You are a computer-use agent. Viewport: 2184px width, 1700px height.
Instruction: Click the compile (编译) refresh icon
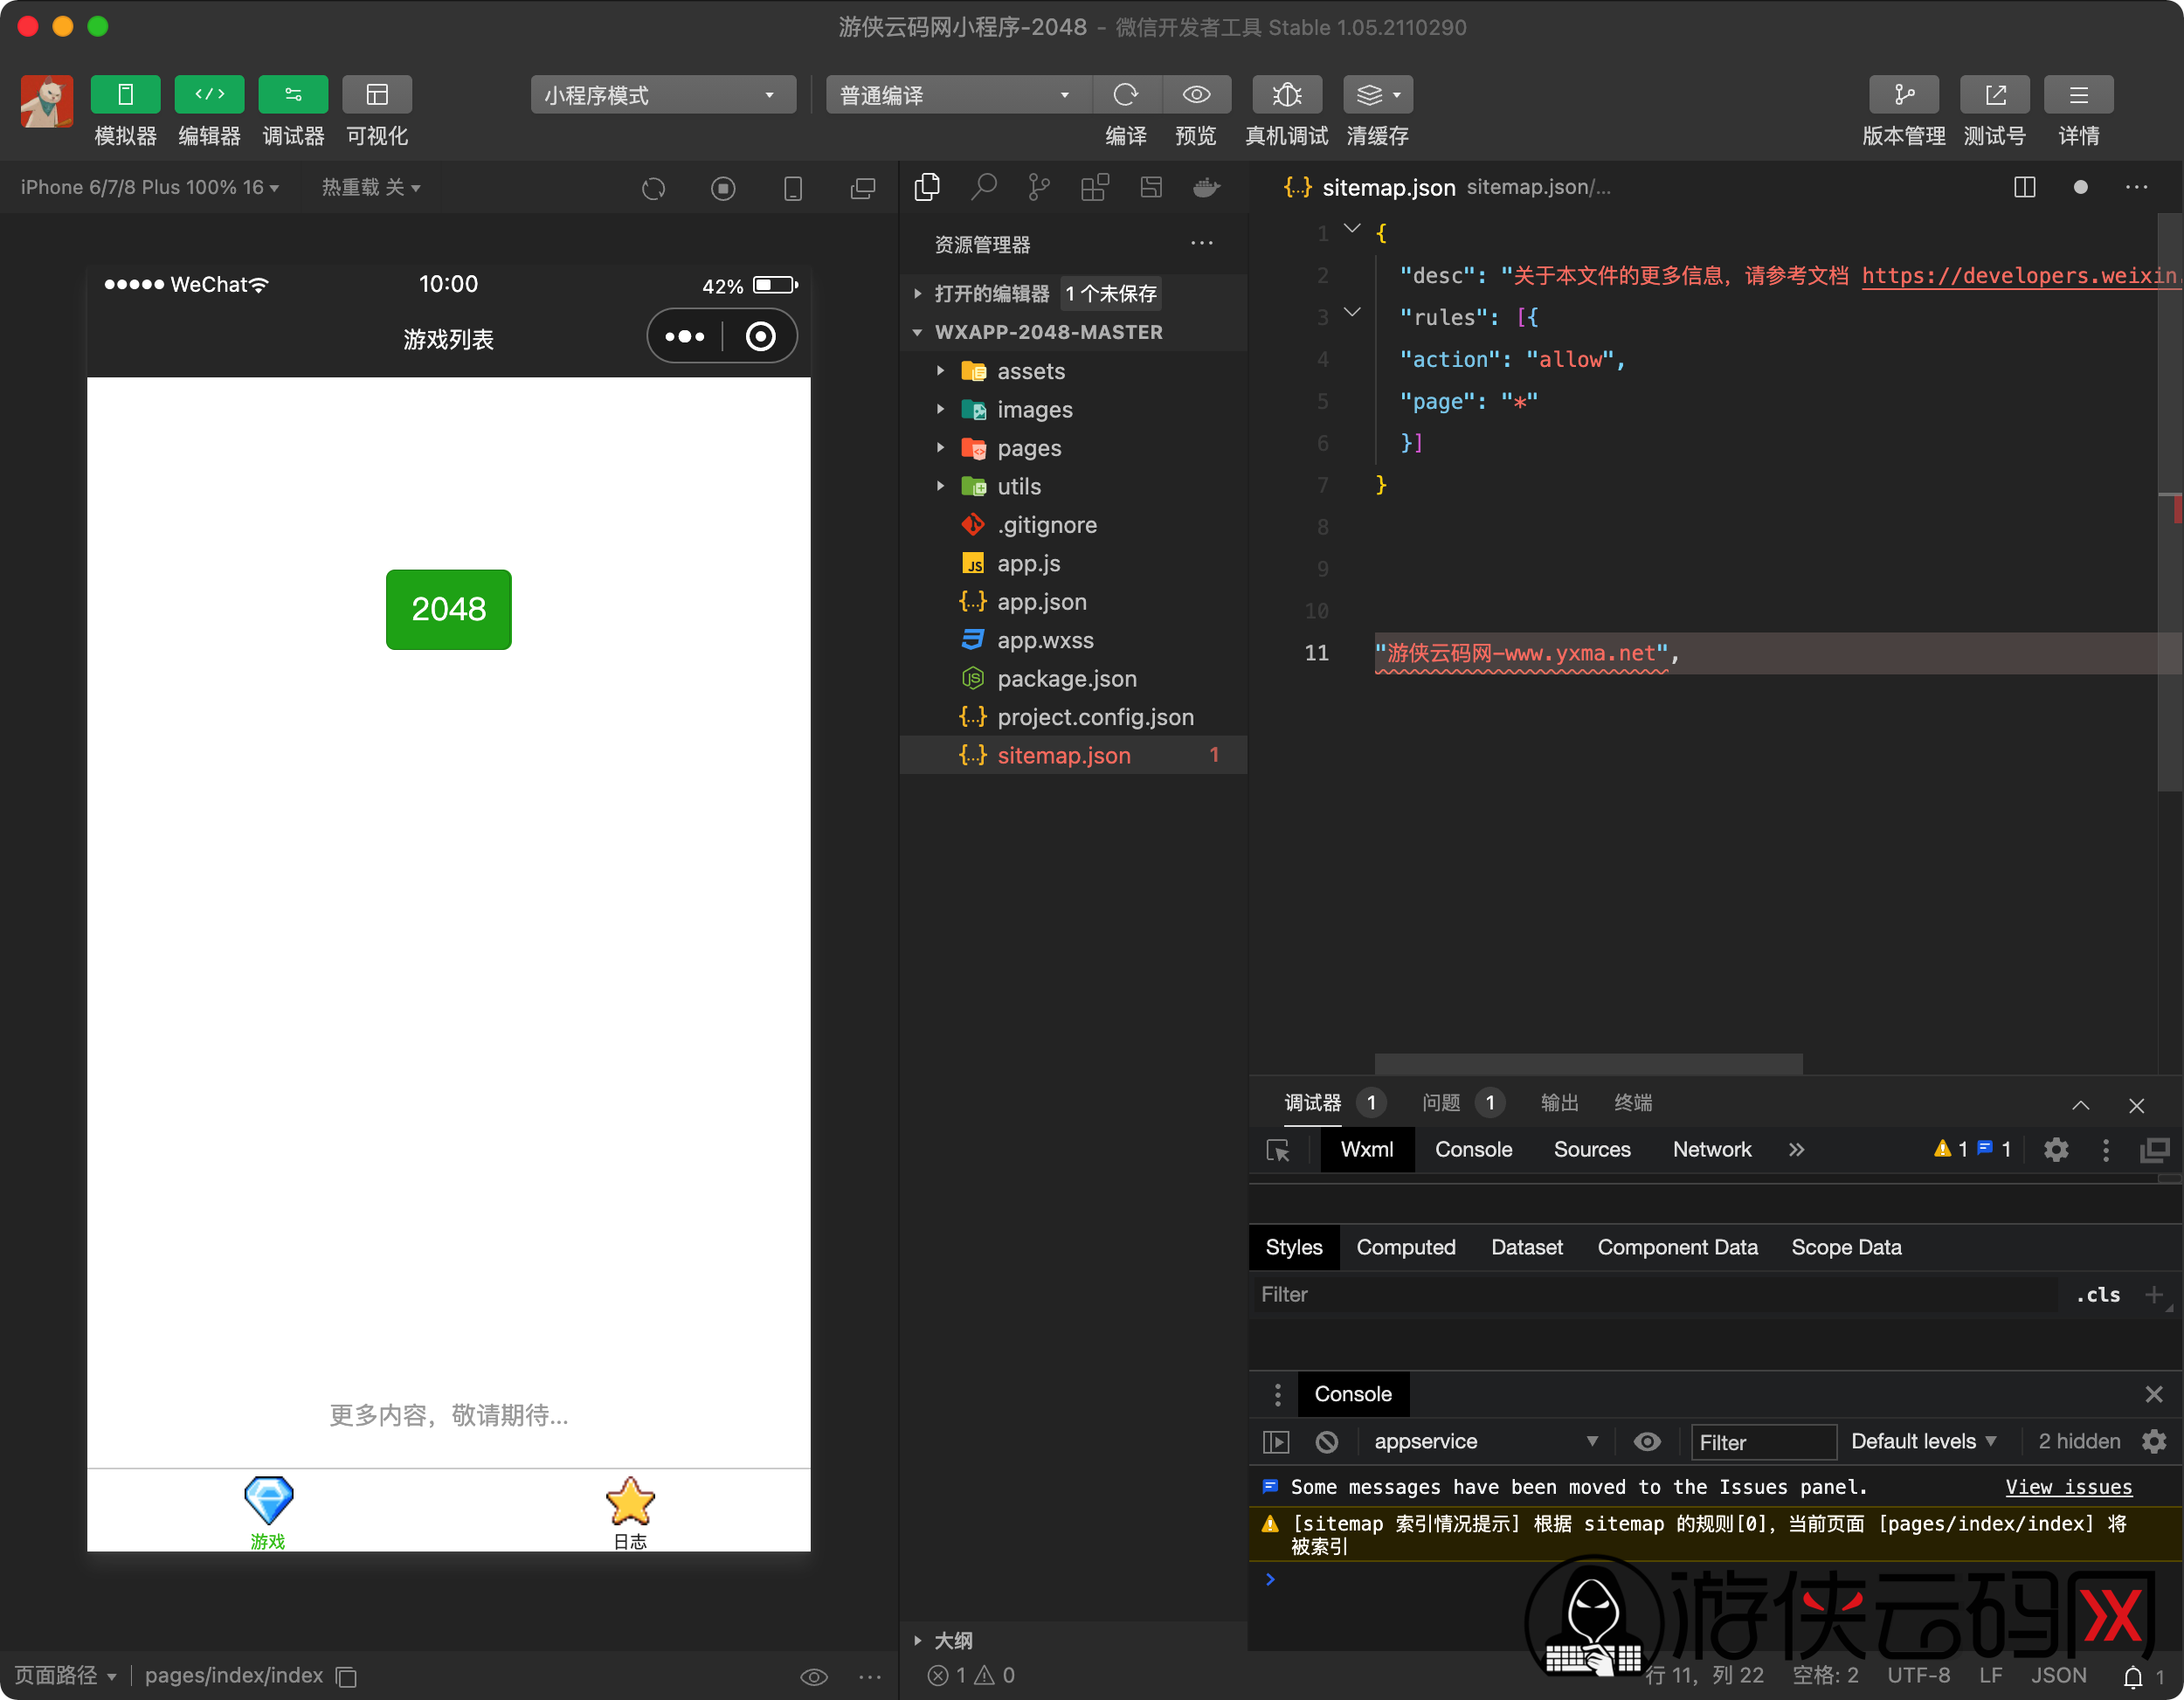pyautogui.click(x=1126, y=95)
